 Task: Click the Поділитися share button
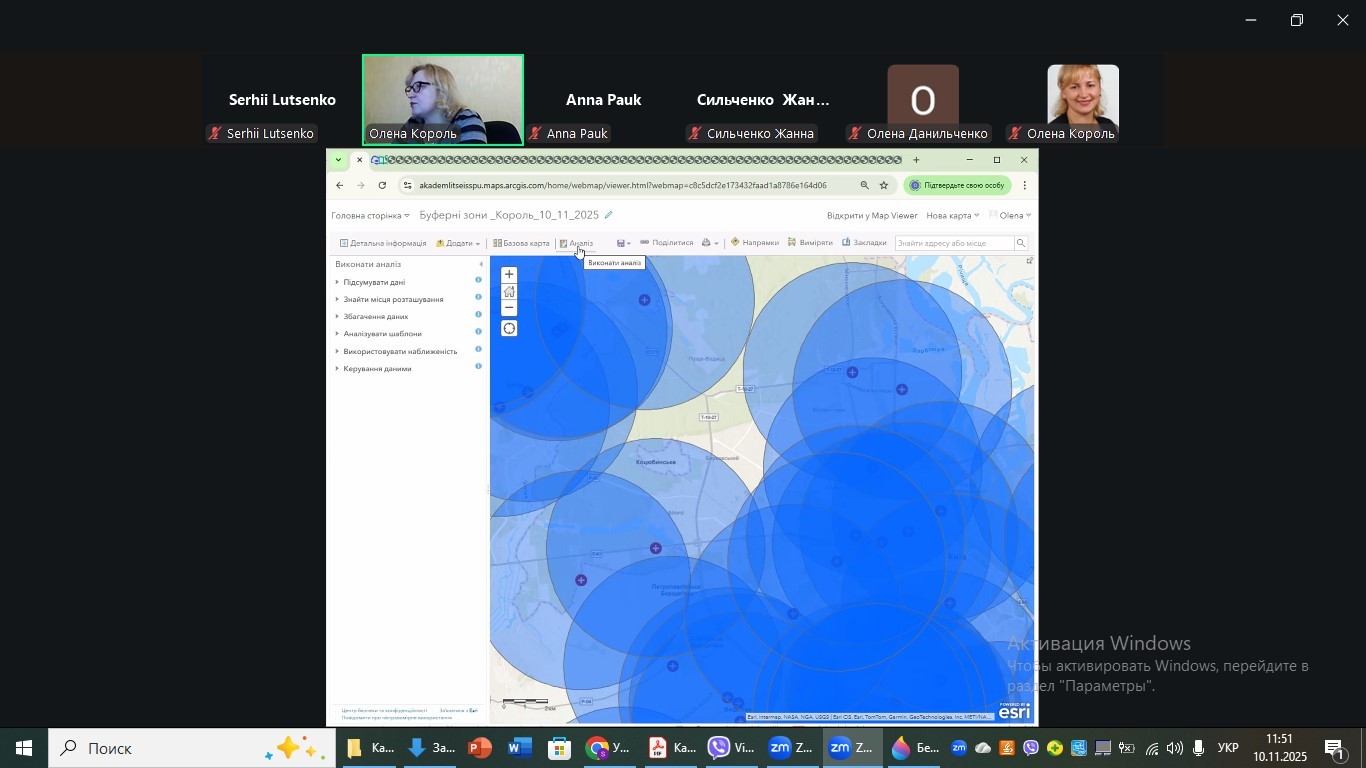click(x=667, y=243)
